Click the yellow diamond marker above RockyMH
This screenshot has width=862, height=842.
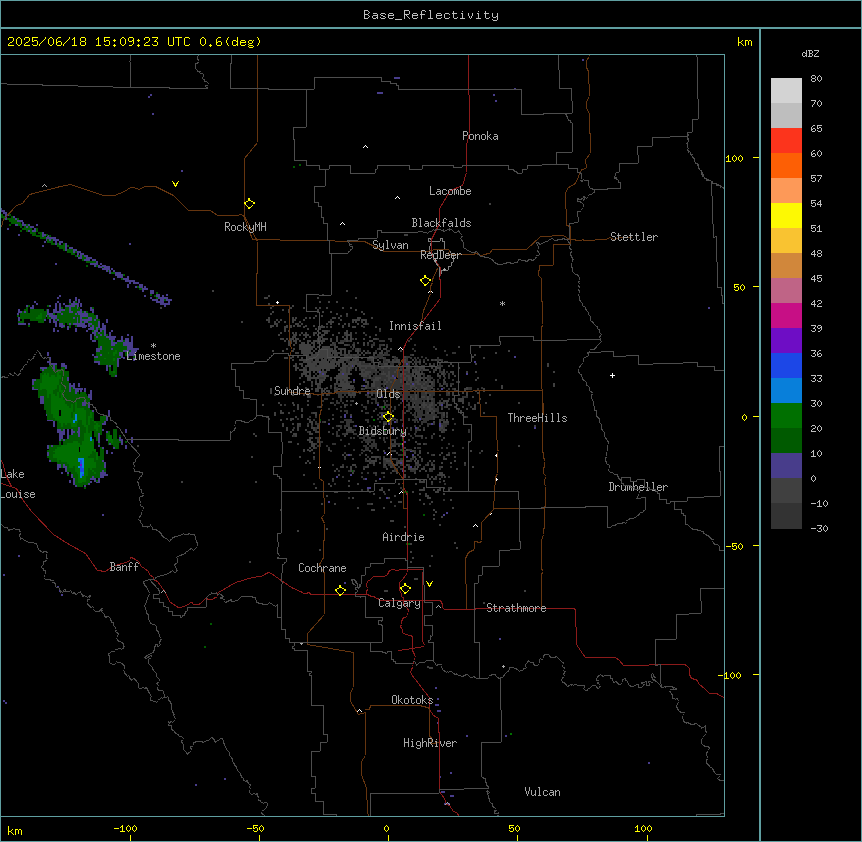(x=249, y=204)
